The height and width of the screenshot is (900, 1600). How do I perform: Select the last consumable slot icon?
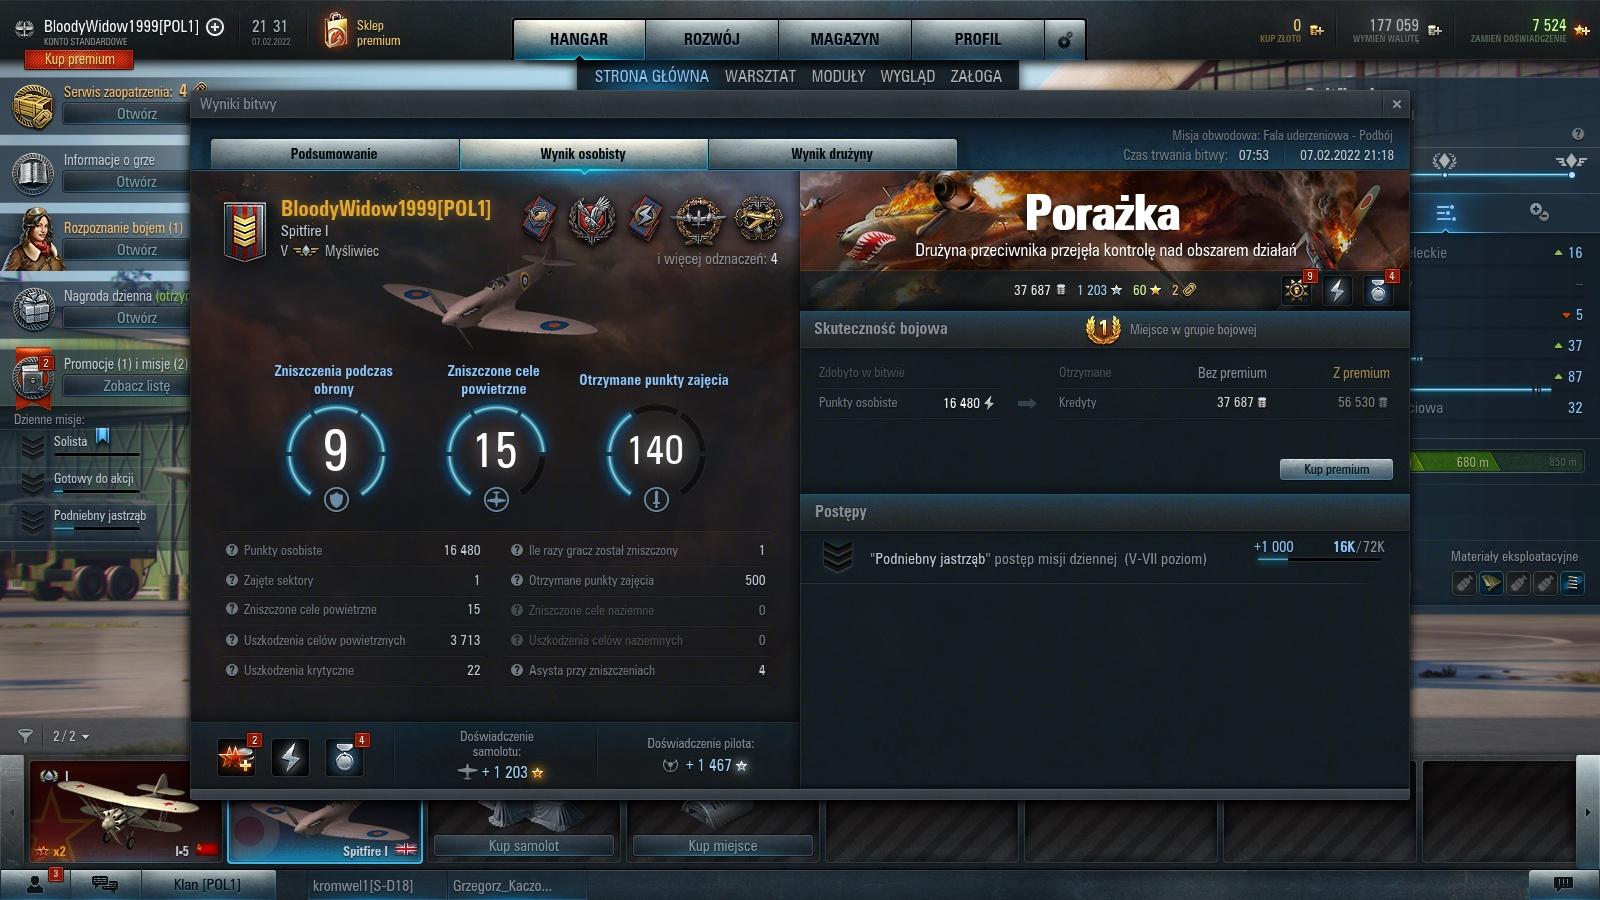[1572, 583]
